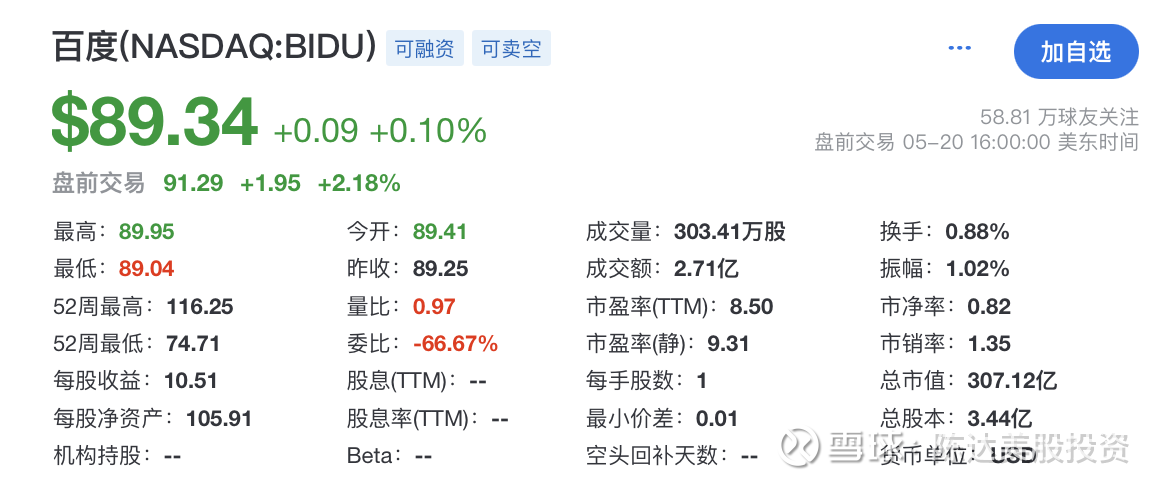The width and height of the screenshot is (1164, 484).
Task: Click the 今开 value 89.41
Action: 440,232
